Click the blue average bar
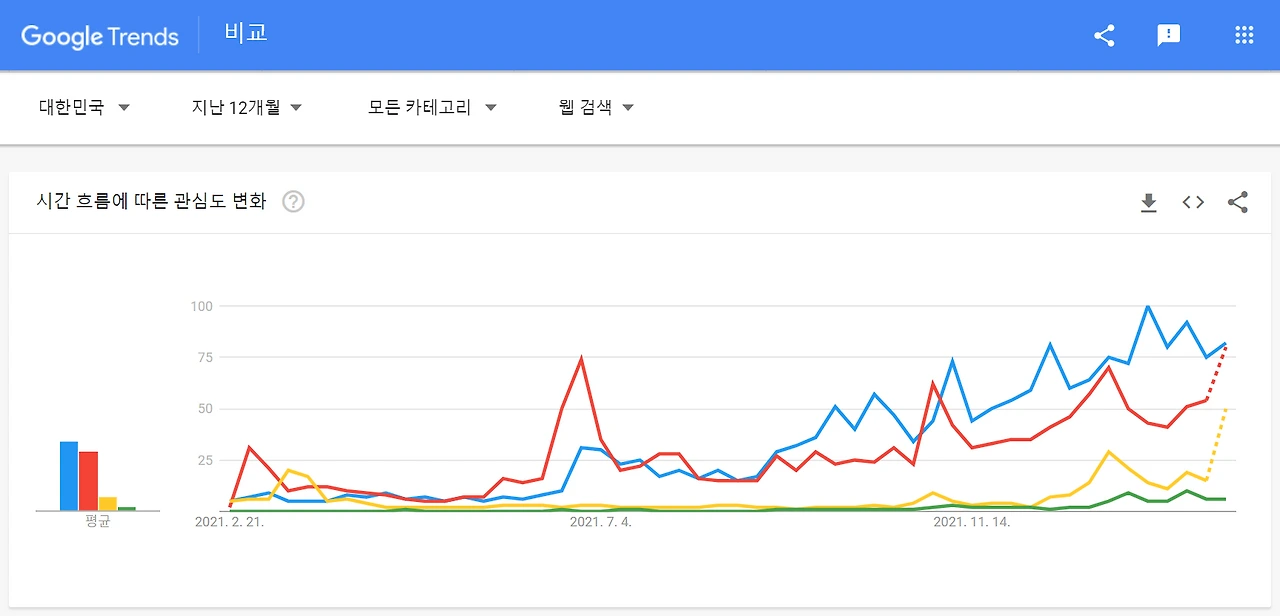 pyautogui.click(x=69, y=476)
